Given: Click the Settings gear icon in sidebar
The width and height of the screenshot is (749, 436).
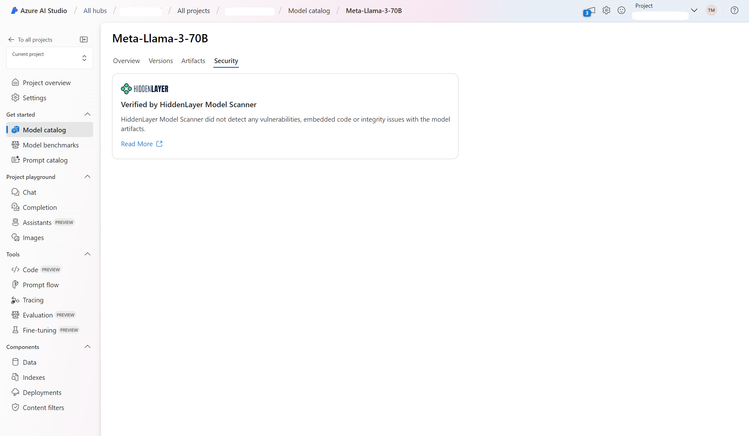Looking at the screenshot, I should click(15, 97).
